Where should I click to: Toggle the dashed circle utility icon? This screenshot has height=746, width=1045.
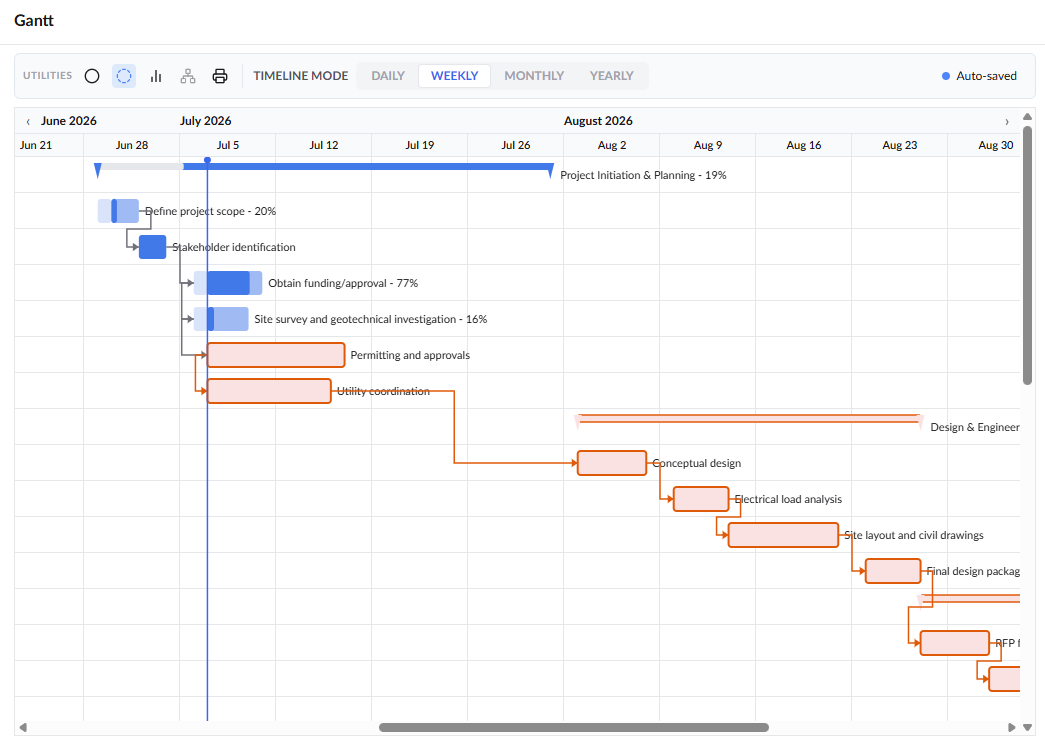coord(124,76)
